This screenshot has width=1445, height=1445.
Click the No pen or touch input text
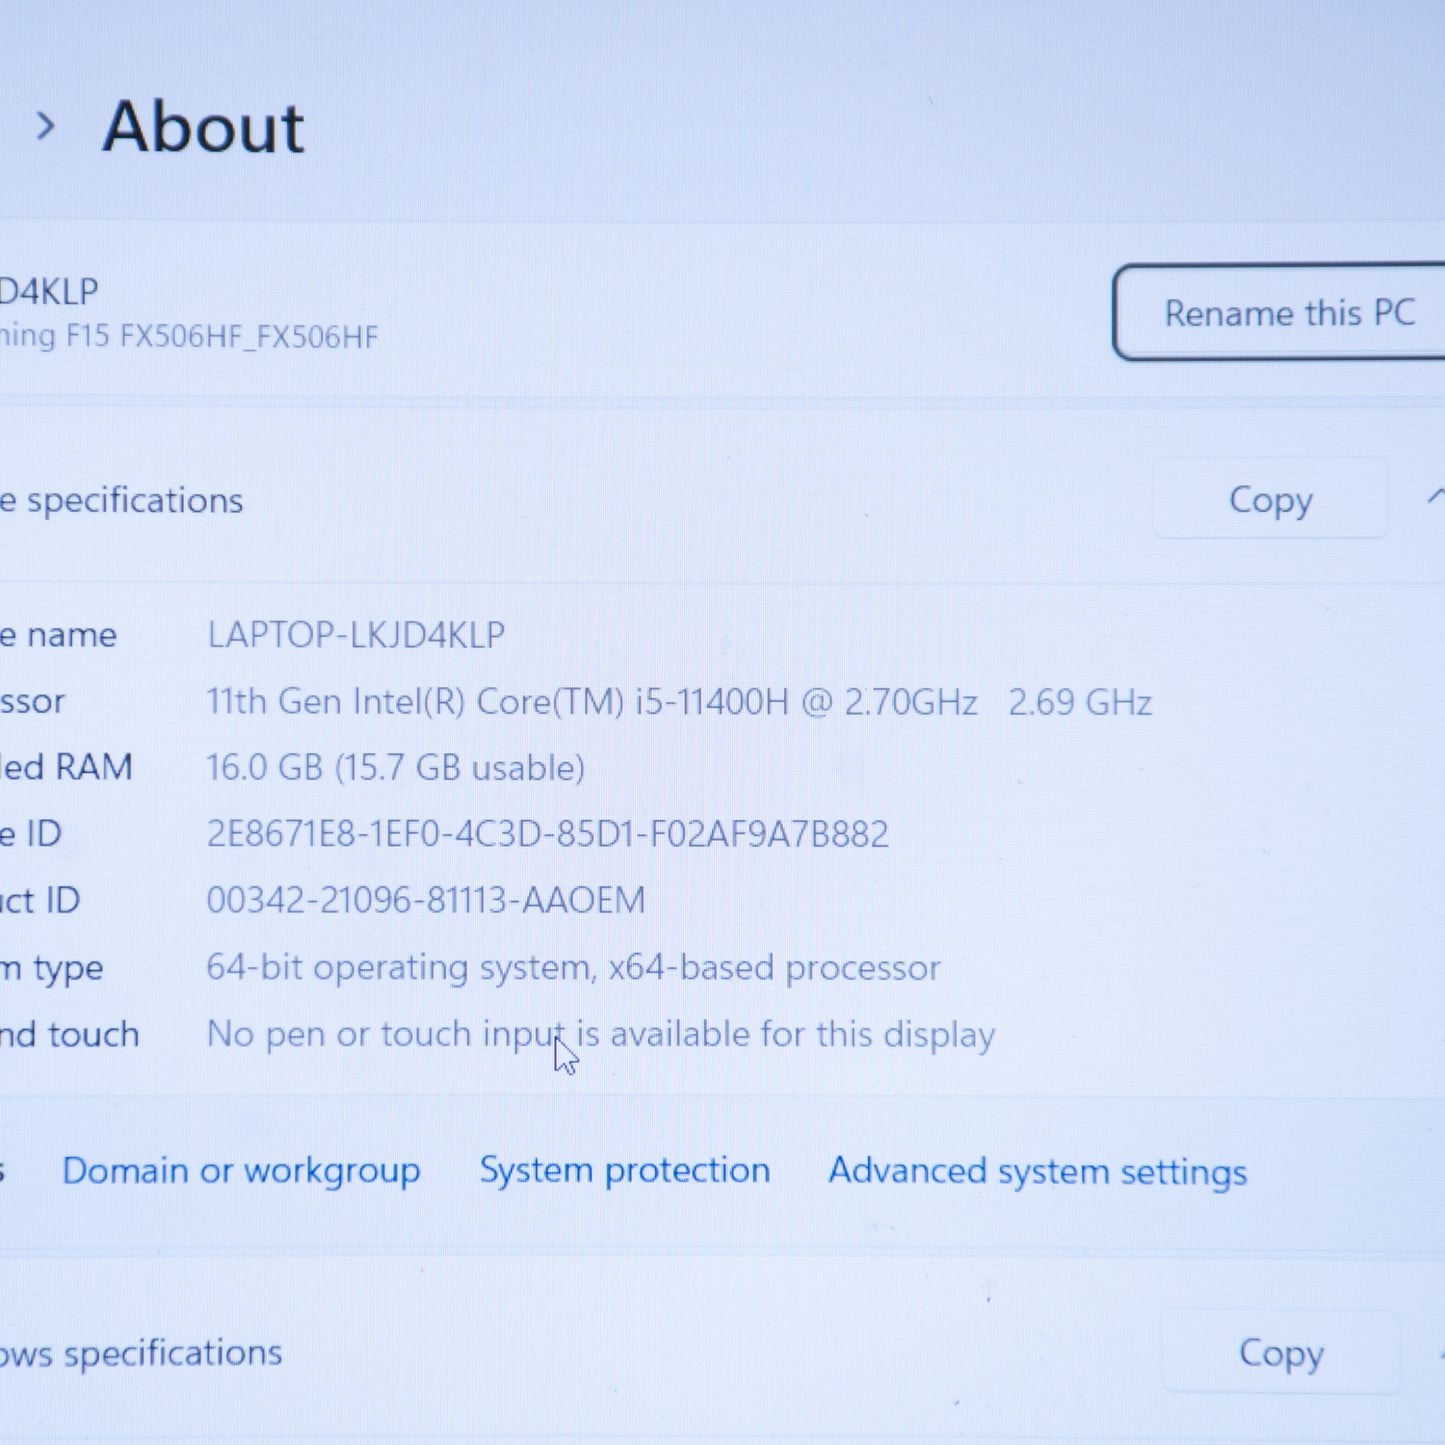[600, 1034]
